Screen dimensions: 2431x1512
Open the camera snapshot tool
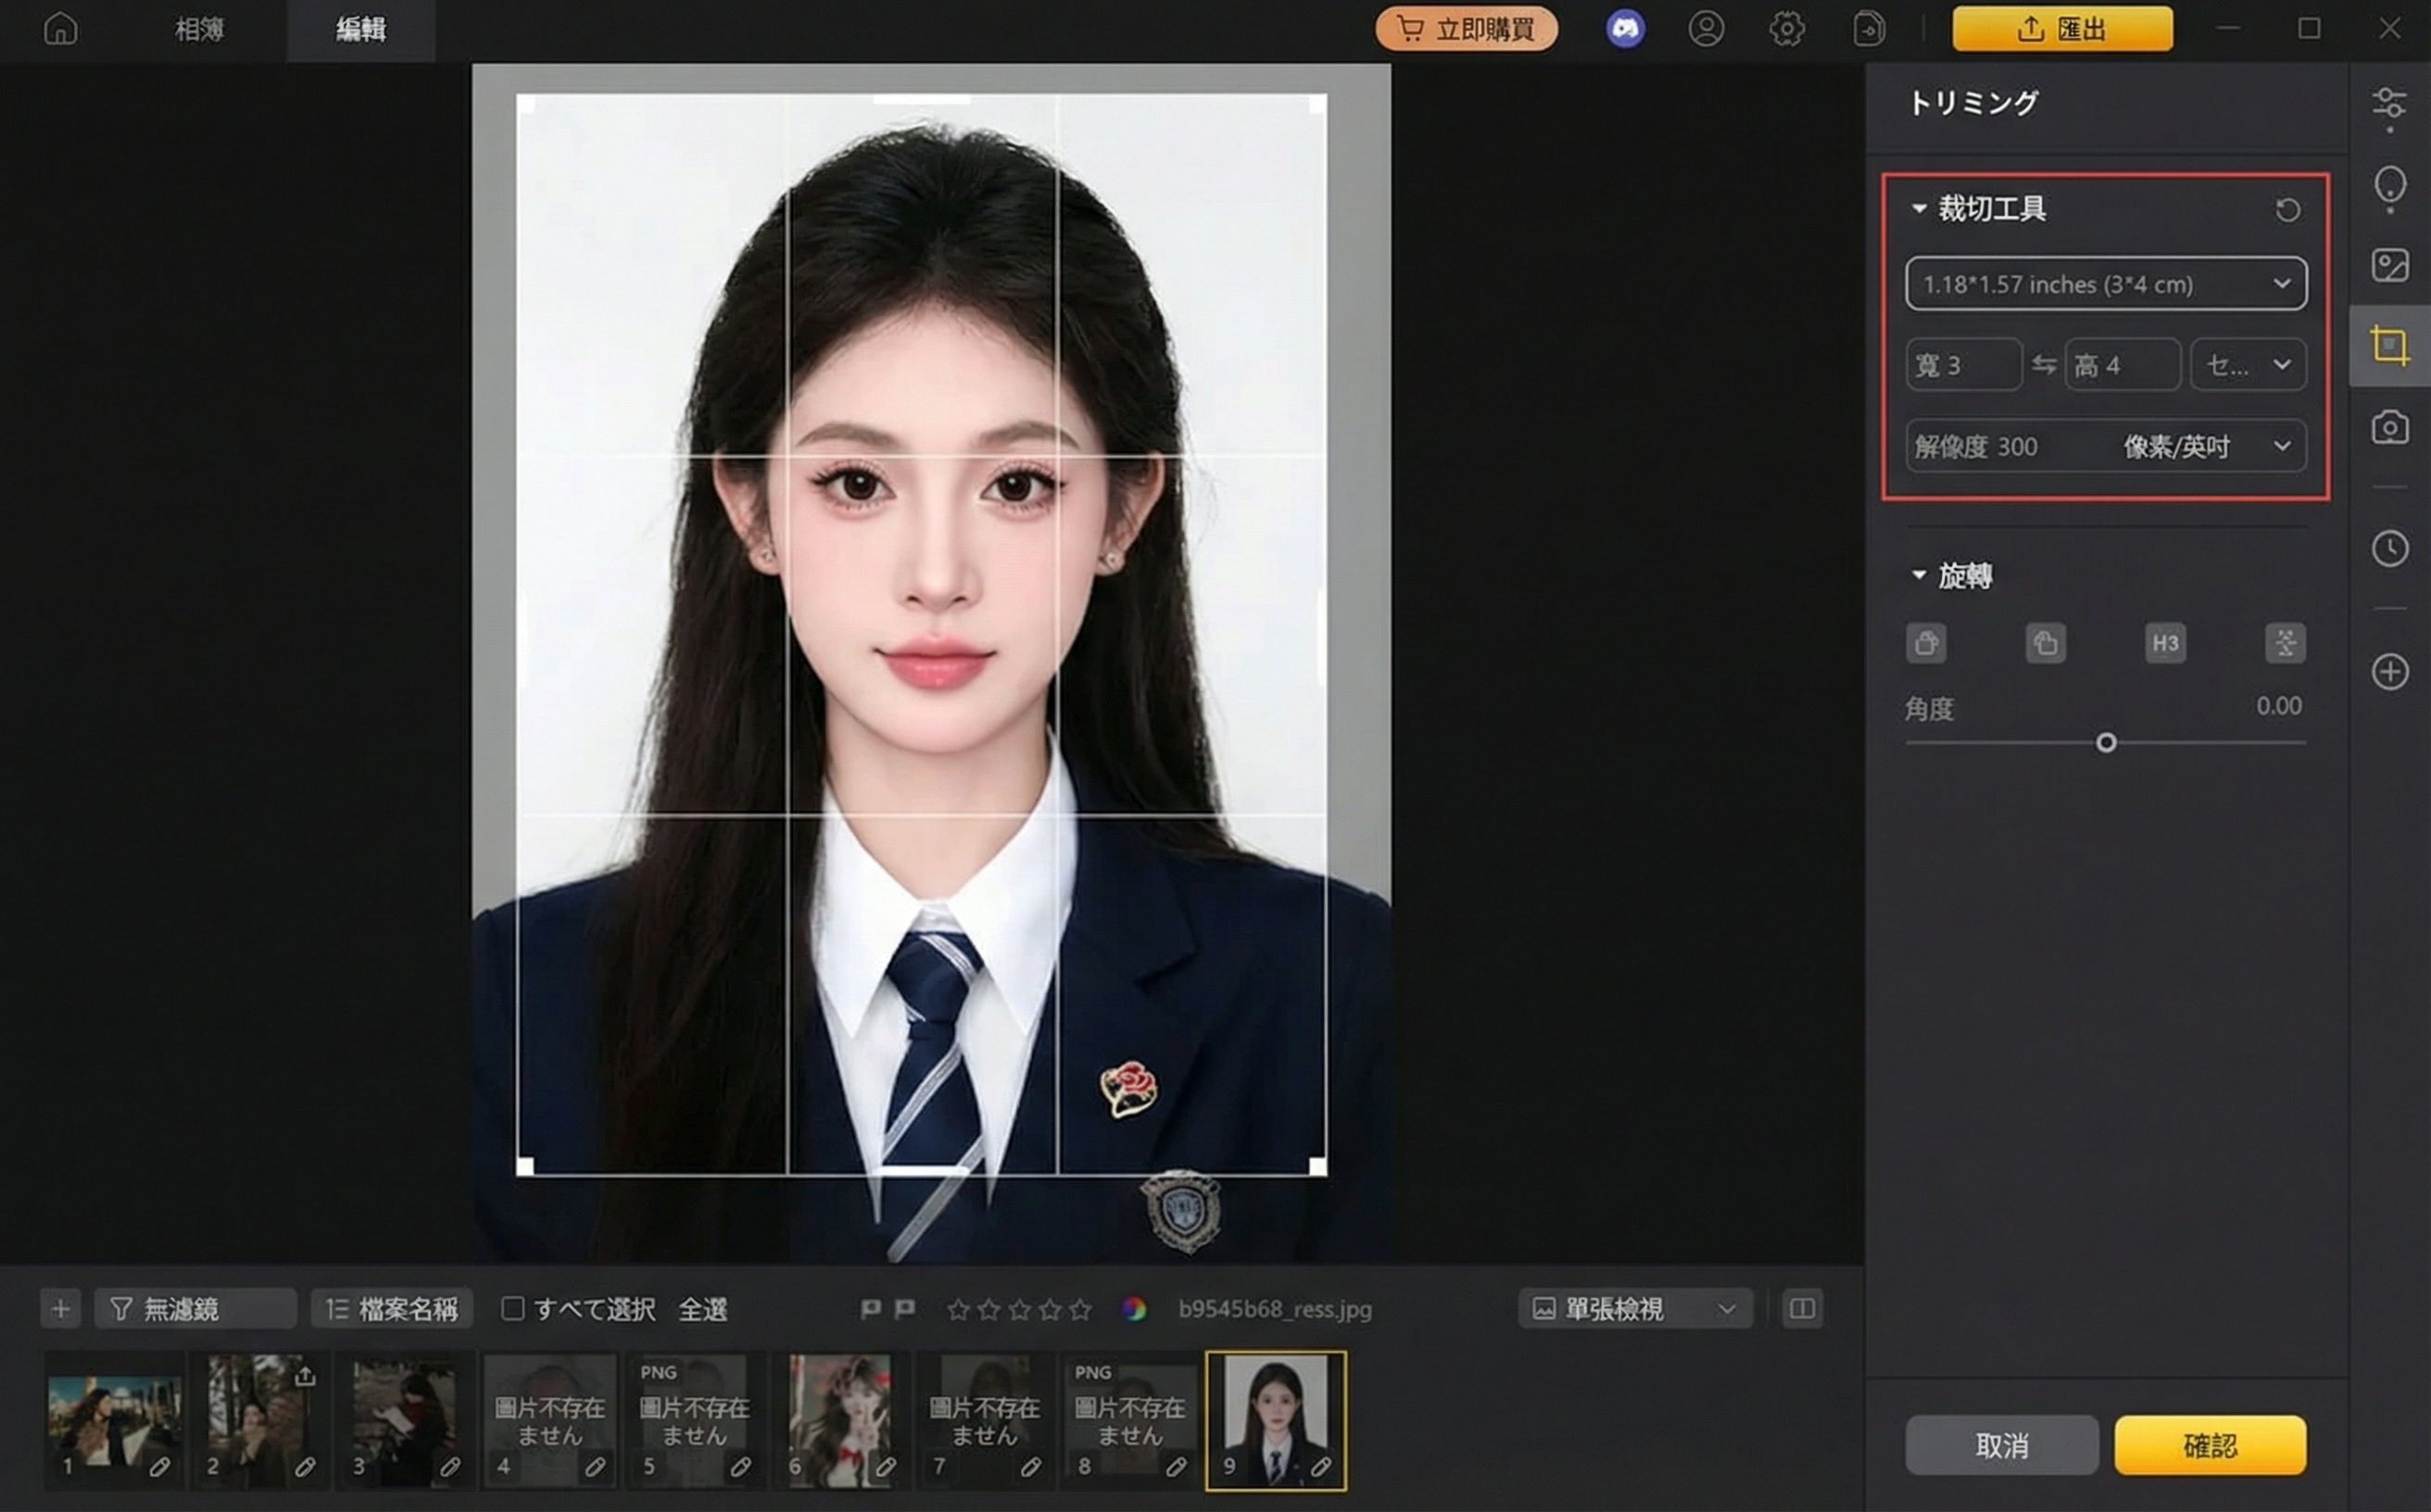click(x=2389, y=428)
